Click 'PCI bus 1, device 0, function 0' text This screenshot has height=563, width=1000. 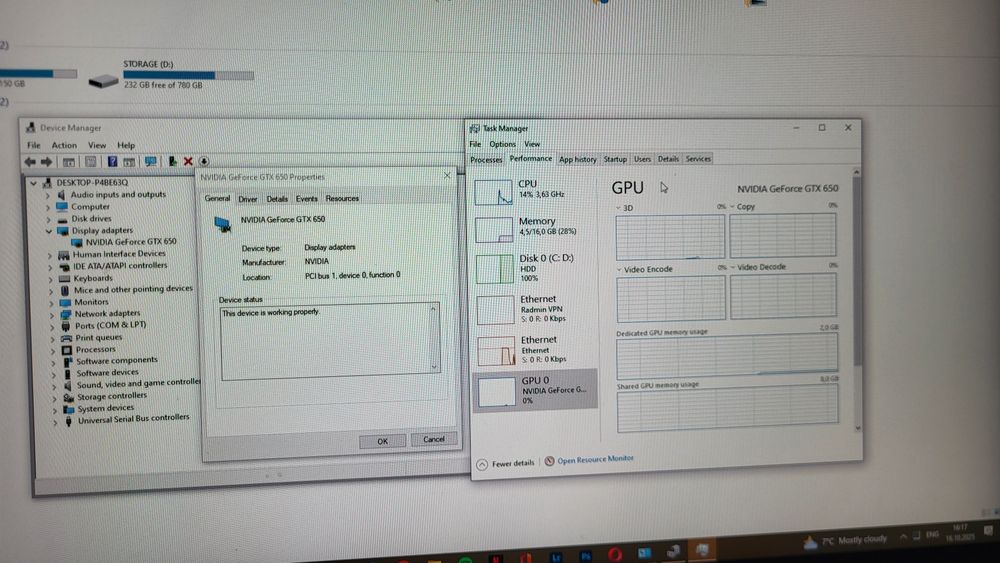353,275
